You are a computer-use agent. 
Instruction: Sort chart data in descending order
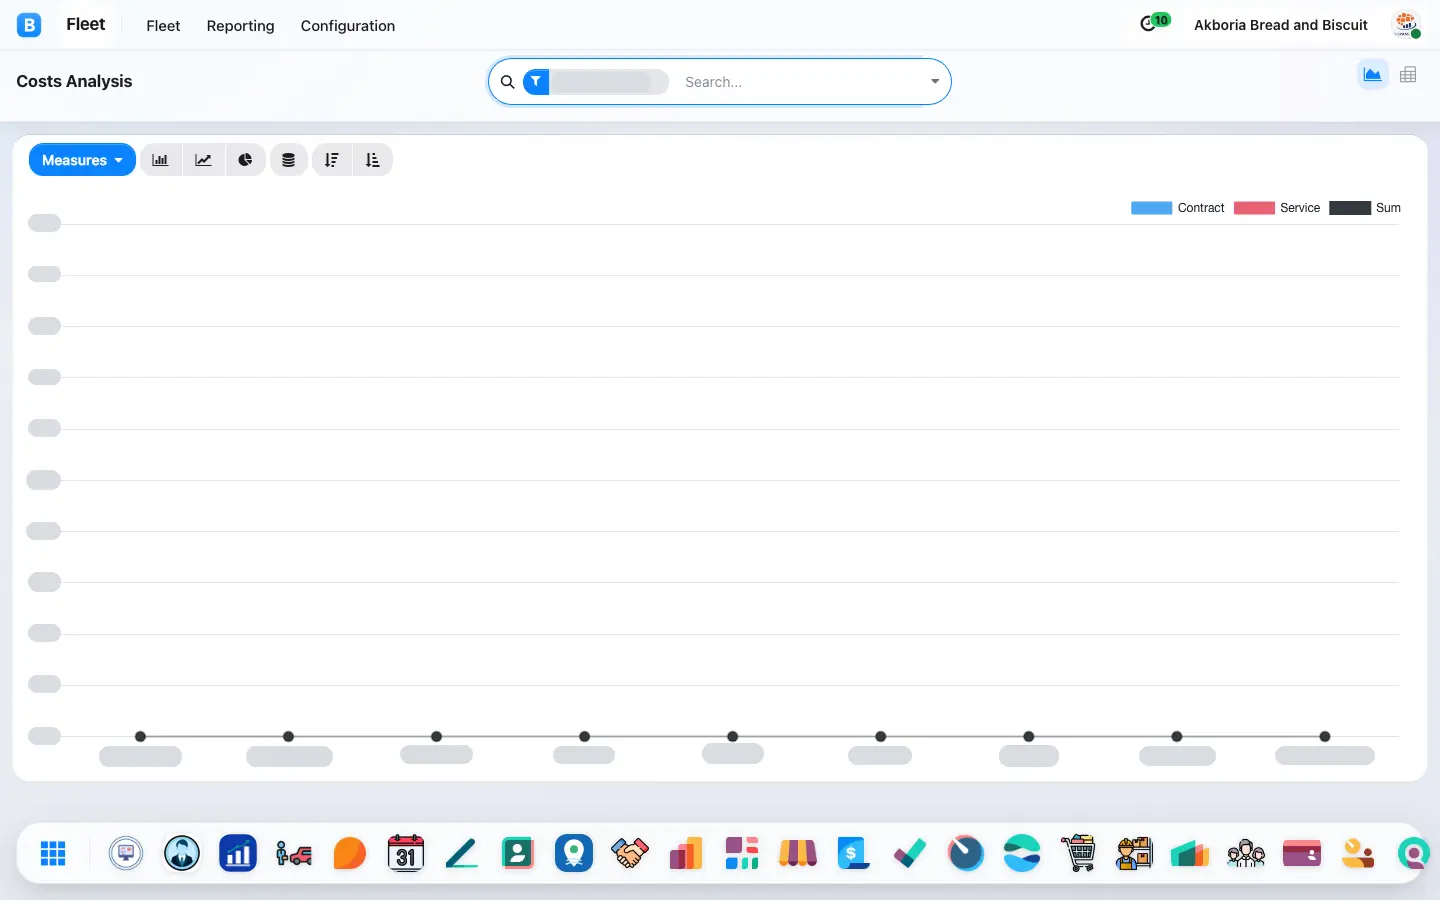pyautogui.click(x=332, y=160)
